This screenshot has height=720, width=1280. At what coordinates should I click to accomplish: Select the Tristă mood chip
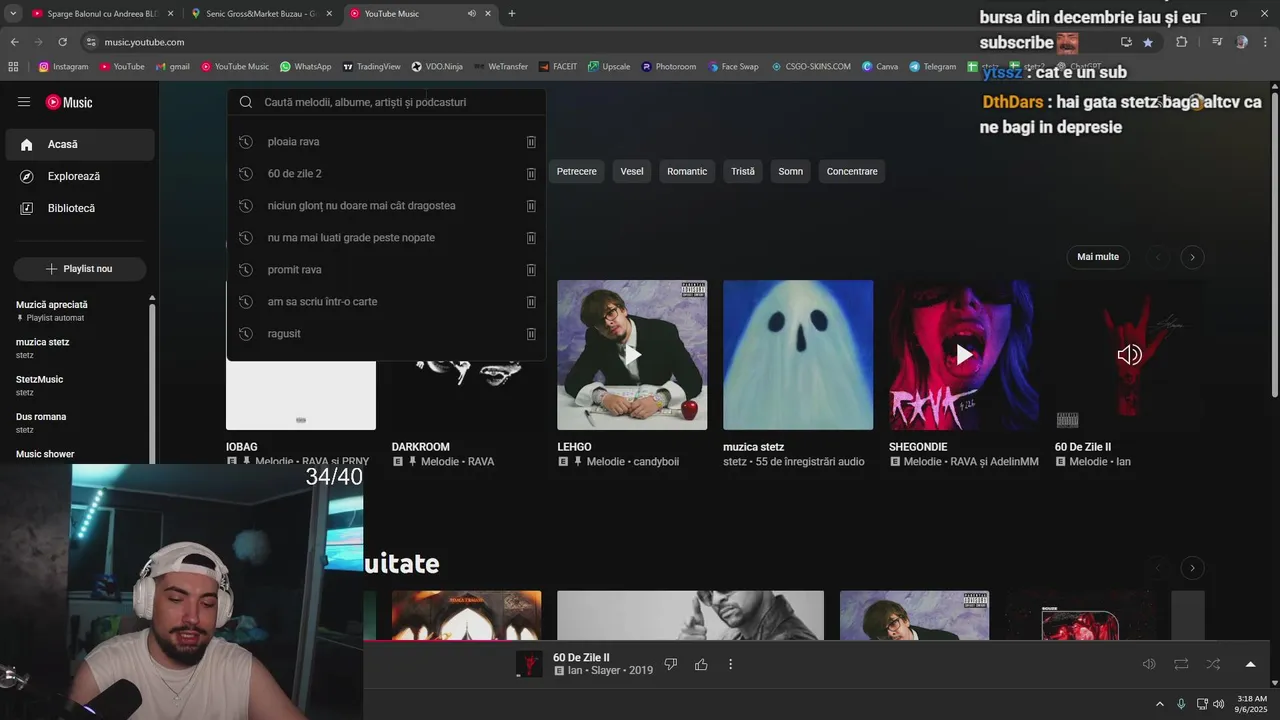coord(743,172)
